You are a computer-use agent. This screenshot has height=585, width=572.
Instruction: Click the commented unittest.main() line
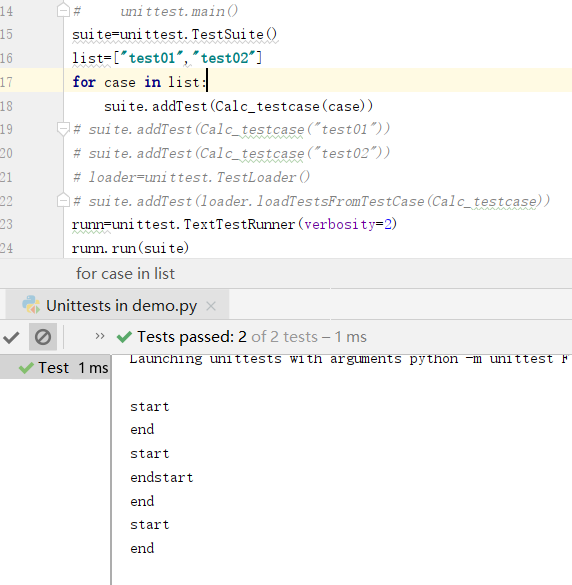coord(156,11)
